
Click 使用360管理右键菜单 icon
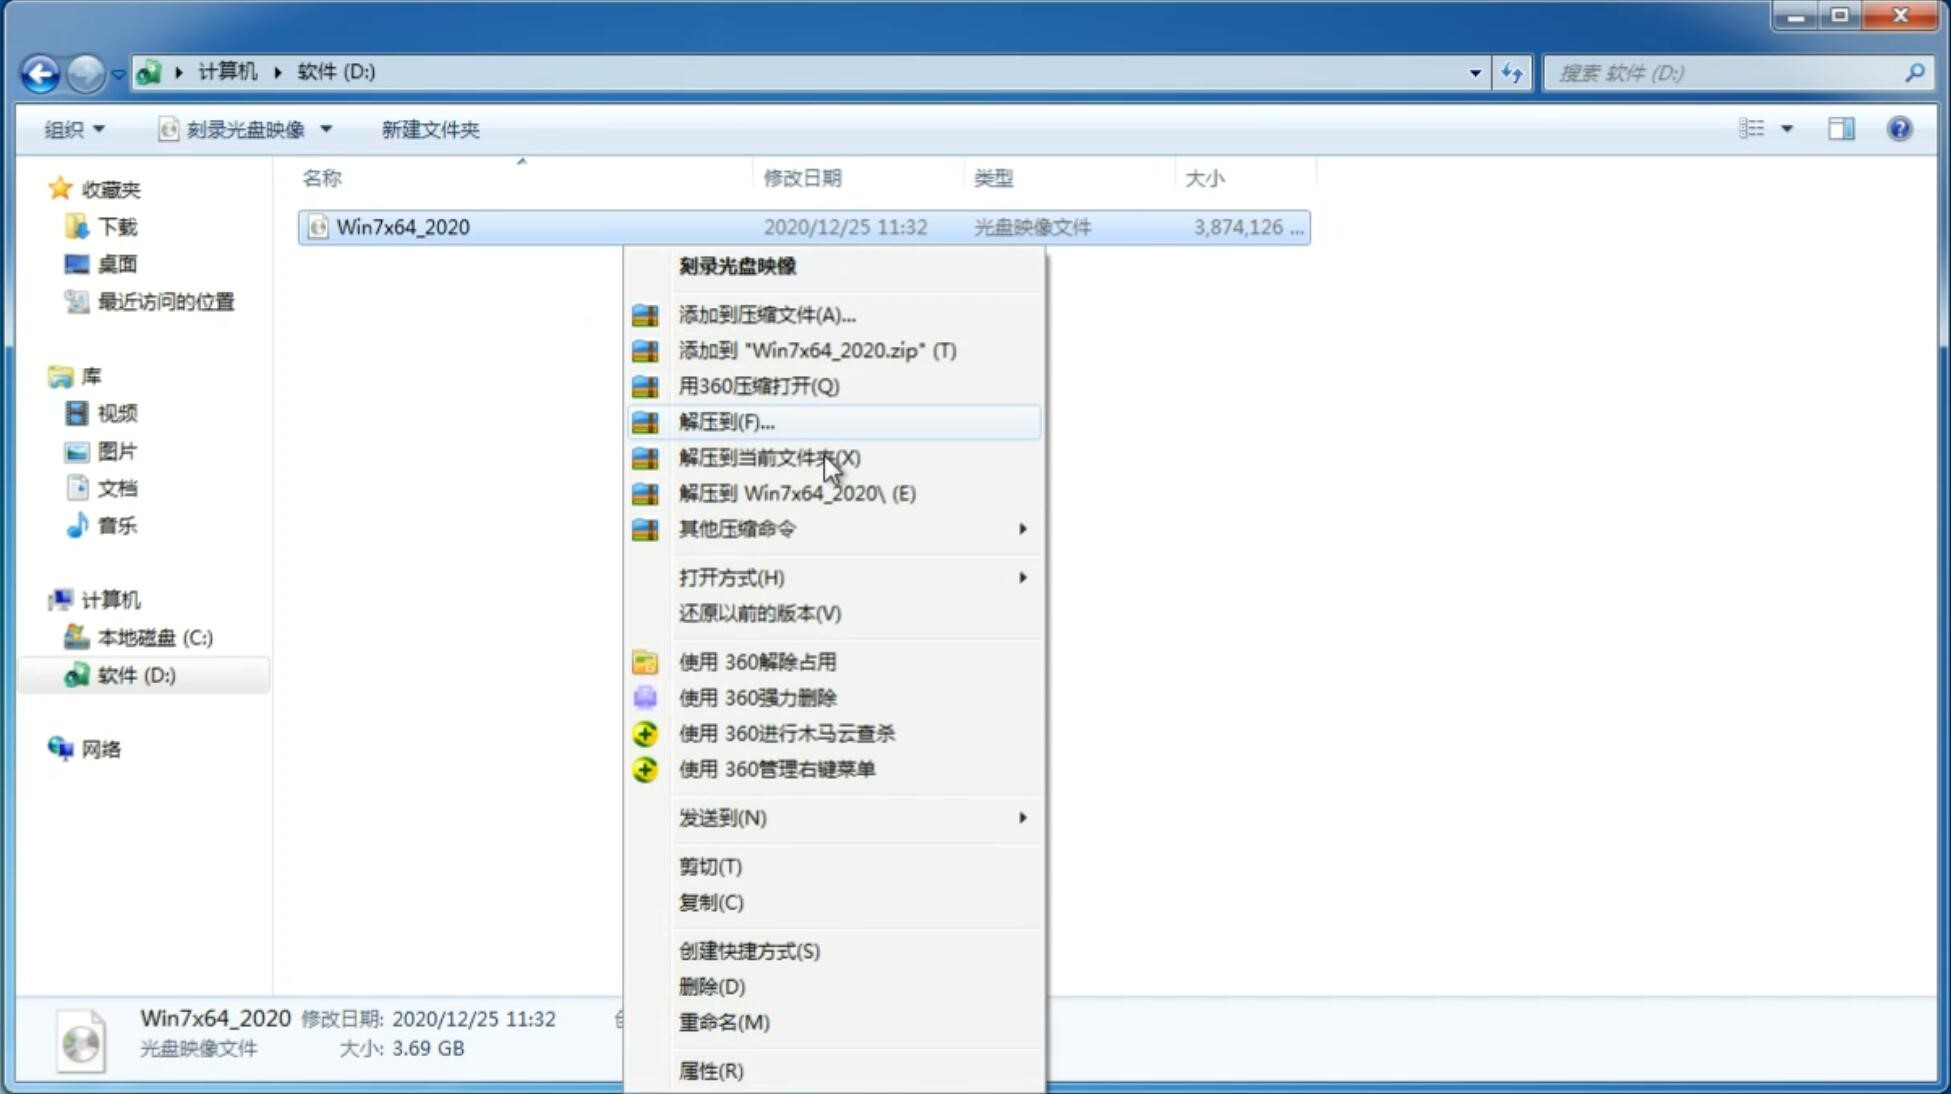tap(645, 768)
